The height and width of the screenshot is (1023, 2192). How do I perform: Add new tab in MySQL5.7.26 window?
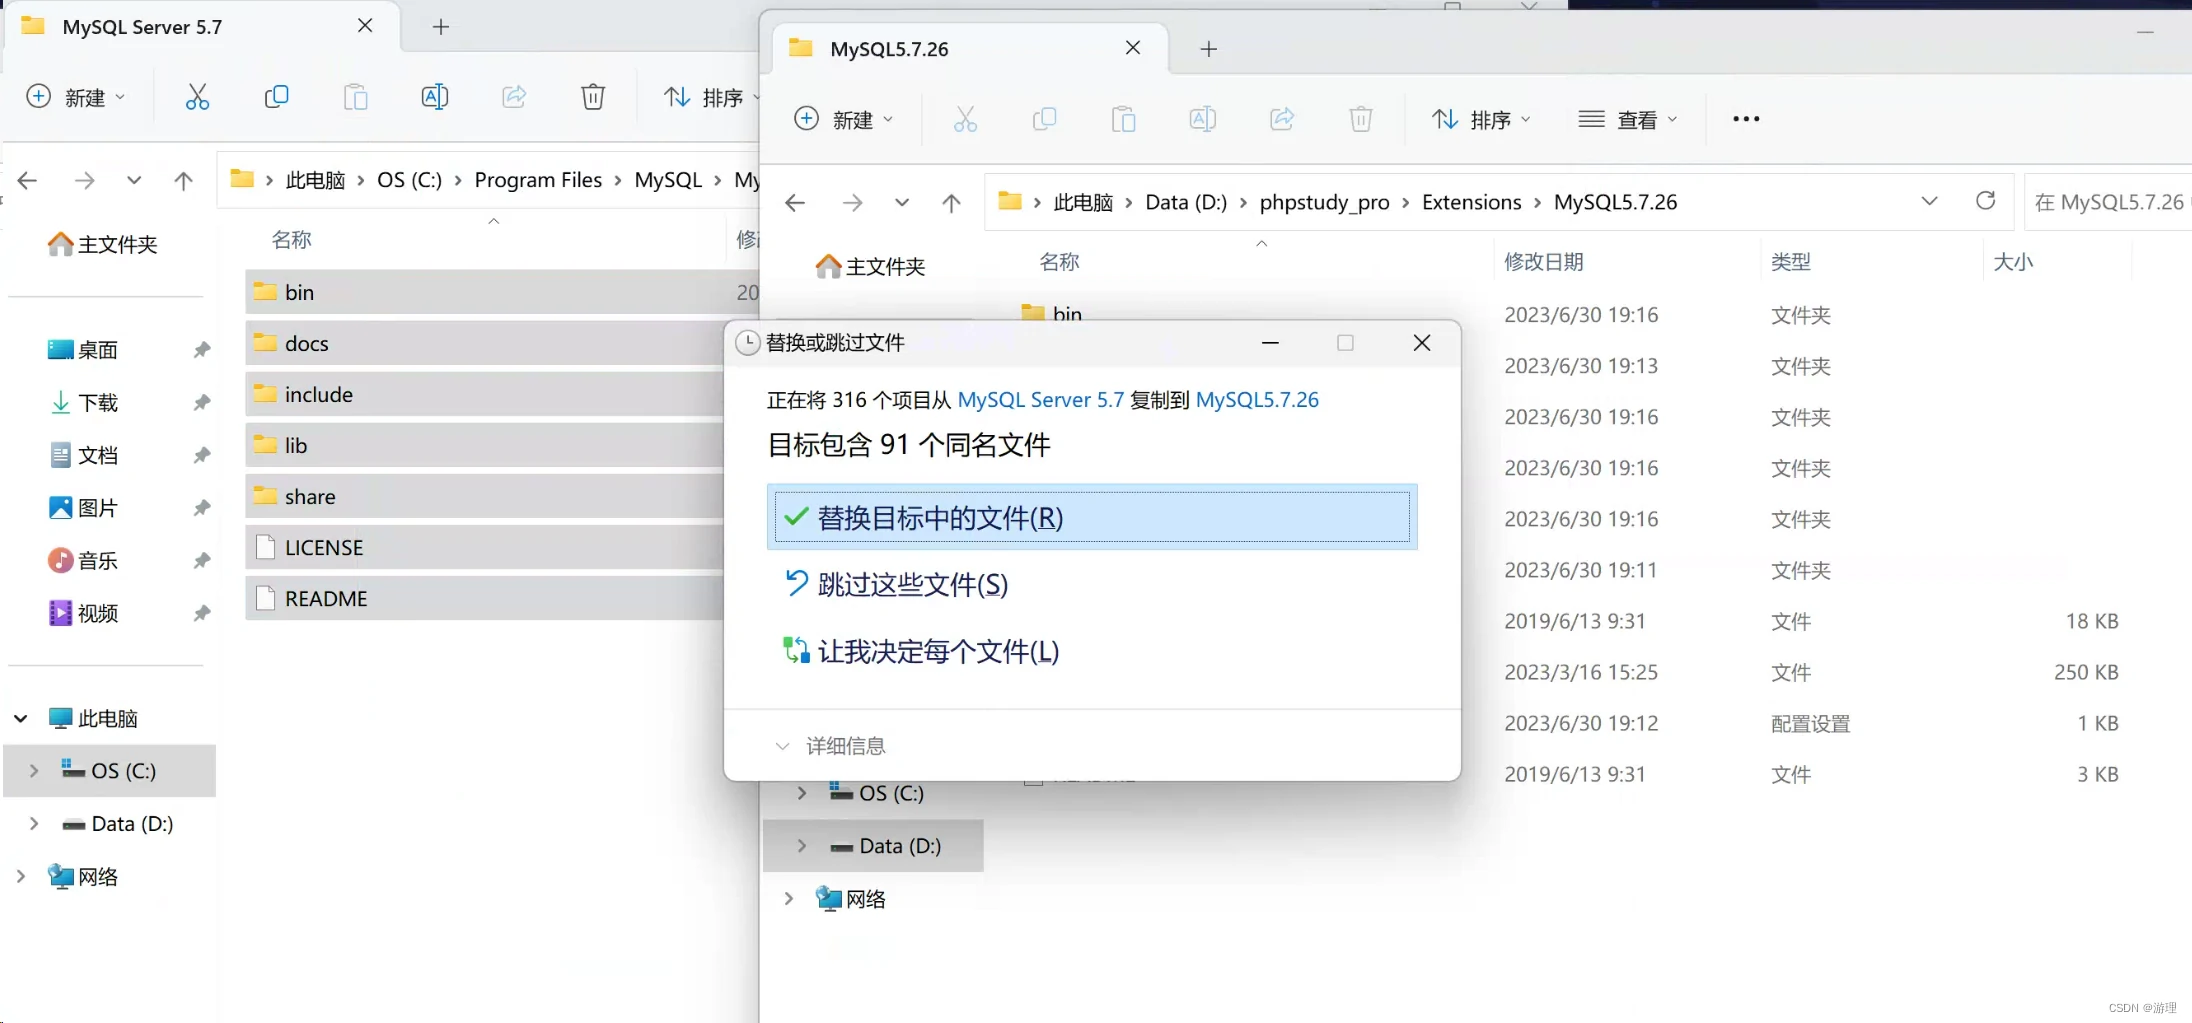pos(1209,49)
